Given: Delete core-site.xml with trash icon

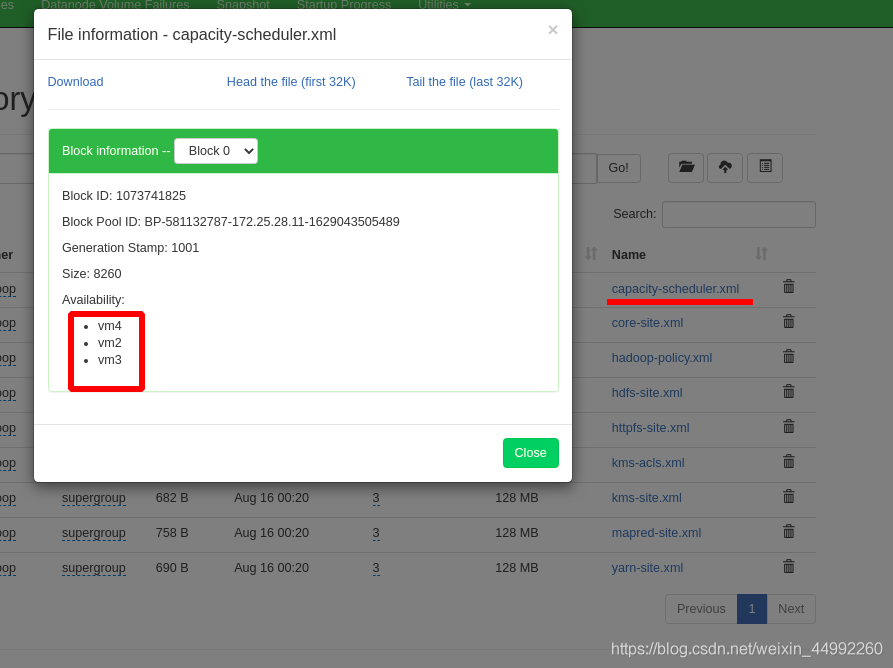Looking at the screenshot, I should [789, 322].
